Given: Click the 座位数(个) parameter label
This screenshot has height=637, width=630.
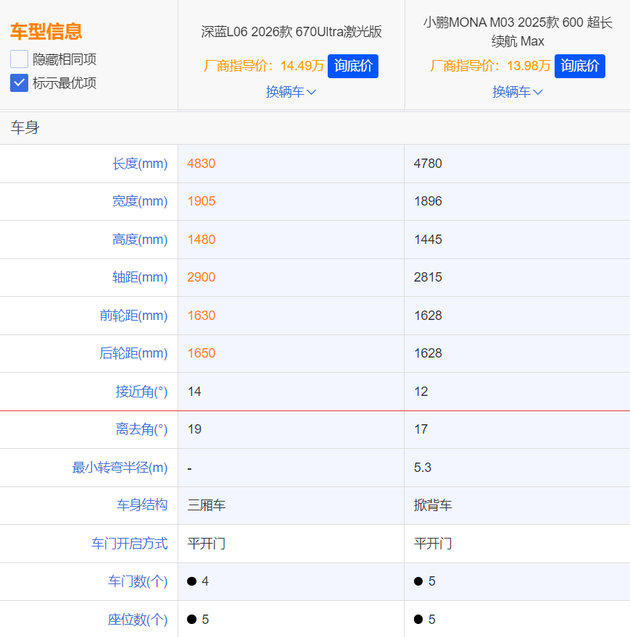Looking at the screenshot, I should (138, 619).
